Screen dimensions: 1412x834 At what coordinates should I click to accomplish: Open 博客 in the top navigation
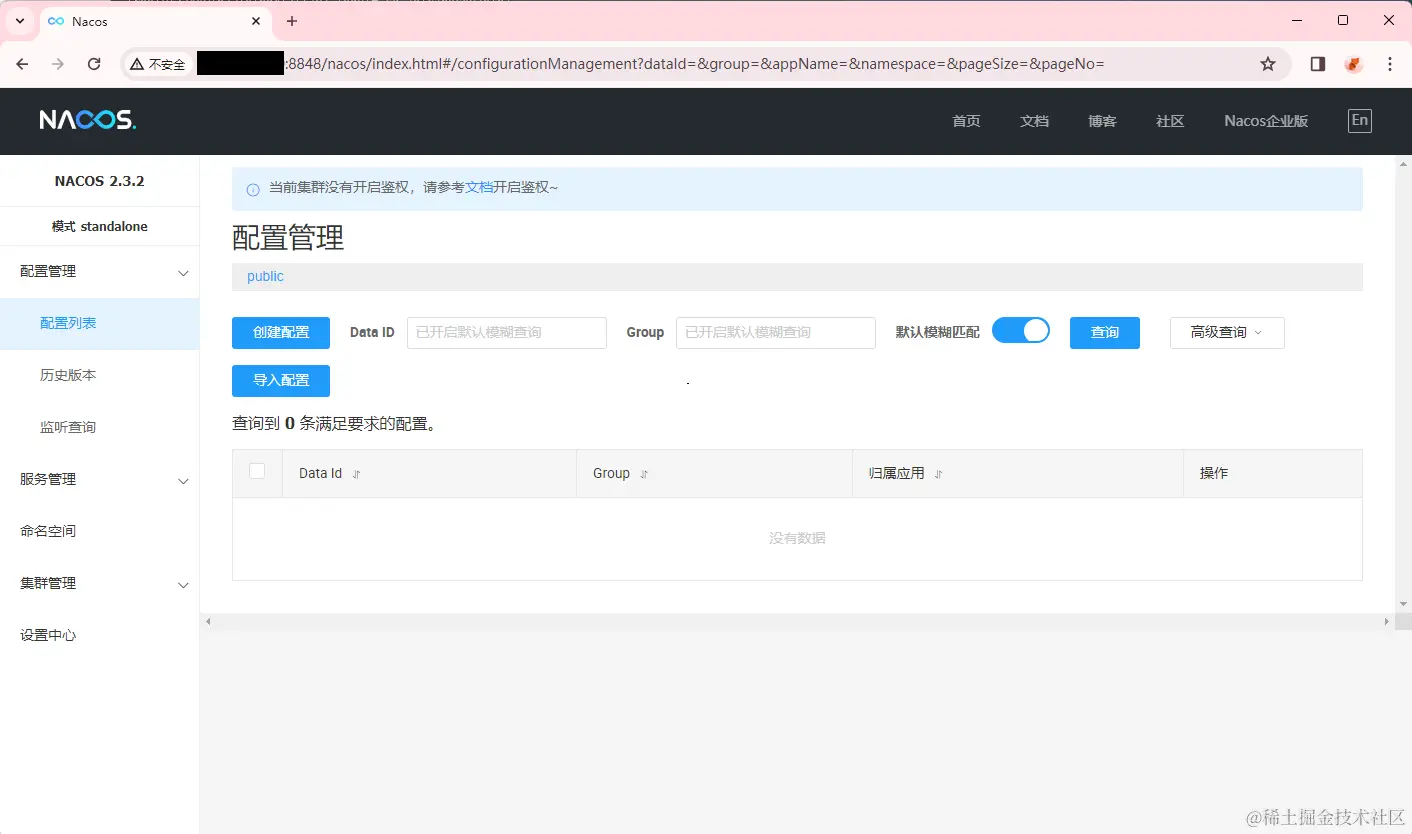(x=1102, y=121)
